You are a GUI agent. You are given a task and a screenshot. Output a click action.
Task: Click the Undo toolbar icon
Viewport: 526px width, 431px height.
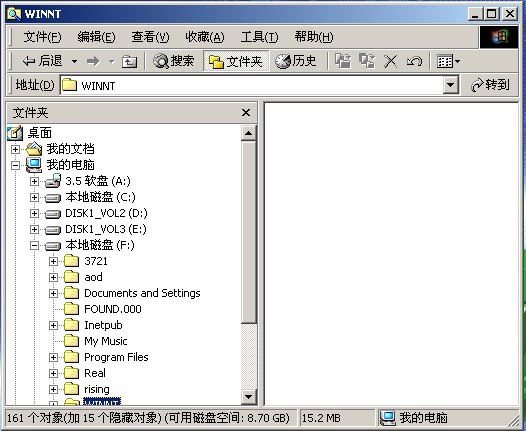(x=414, y=61)
